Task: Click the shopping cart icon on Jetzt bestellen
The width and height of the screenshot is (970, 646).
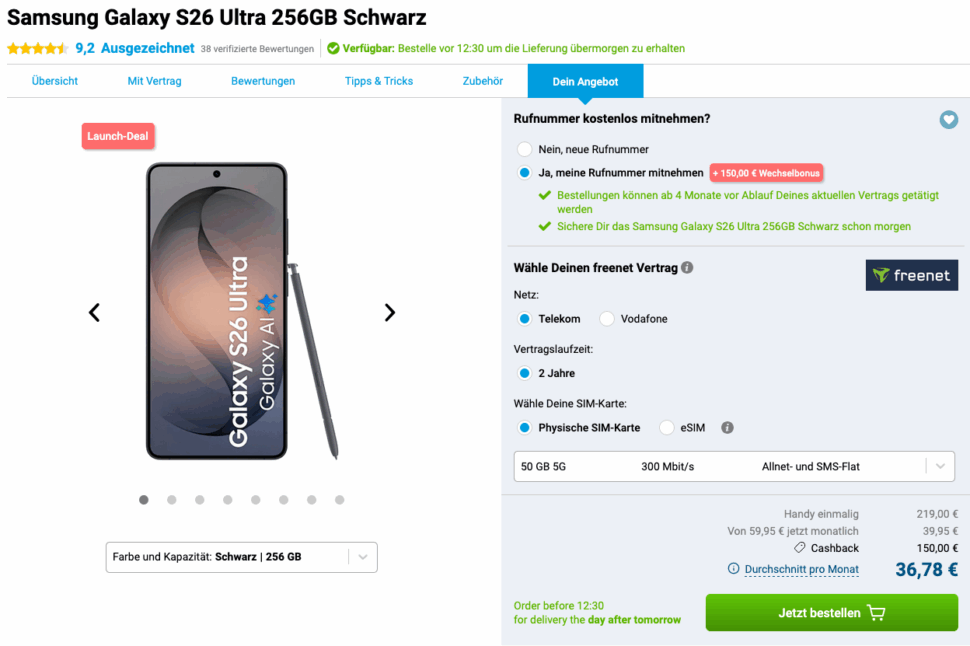Action: (x=877, y=612)
